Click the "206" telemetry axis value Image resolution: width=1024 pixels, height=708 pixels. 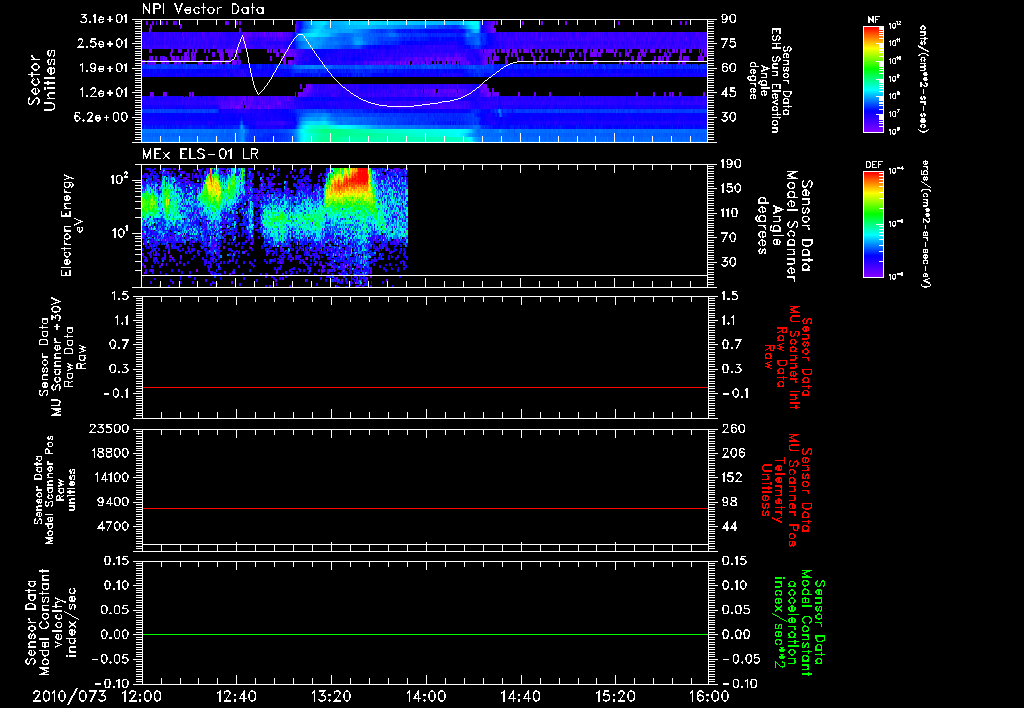tap(733, 453)
